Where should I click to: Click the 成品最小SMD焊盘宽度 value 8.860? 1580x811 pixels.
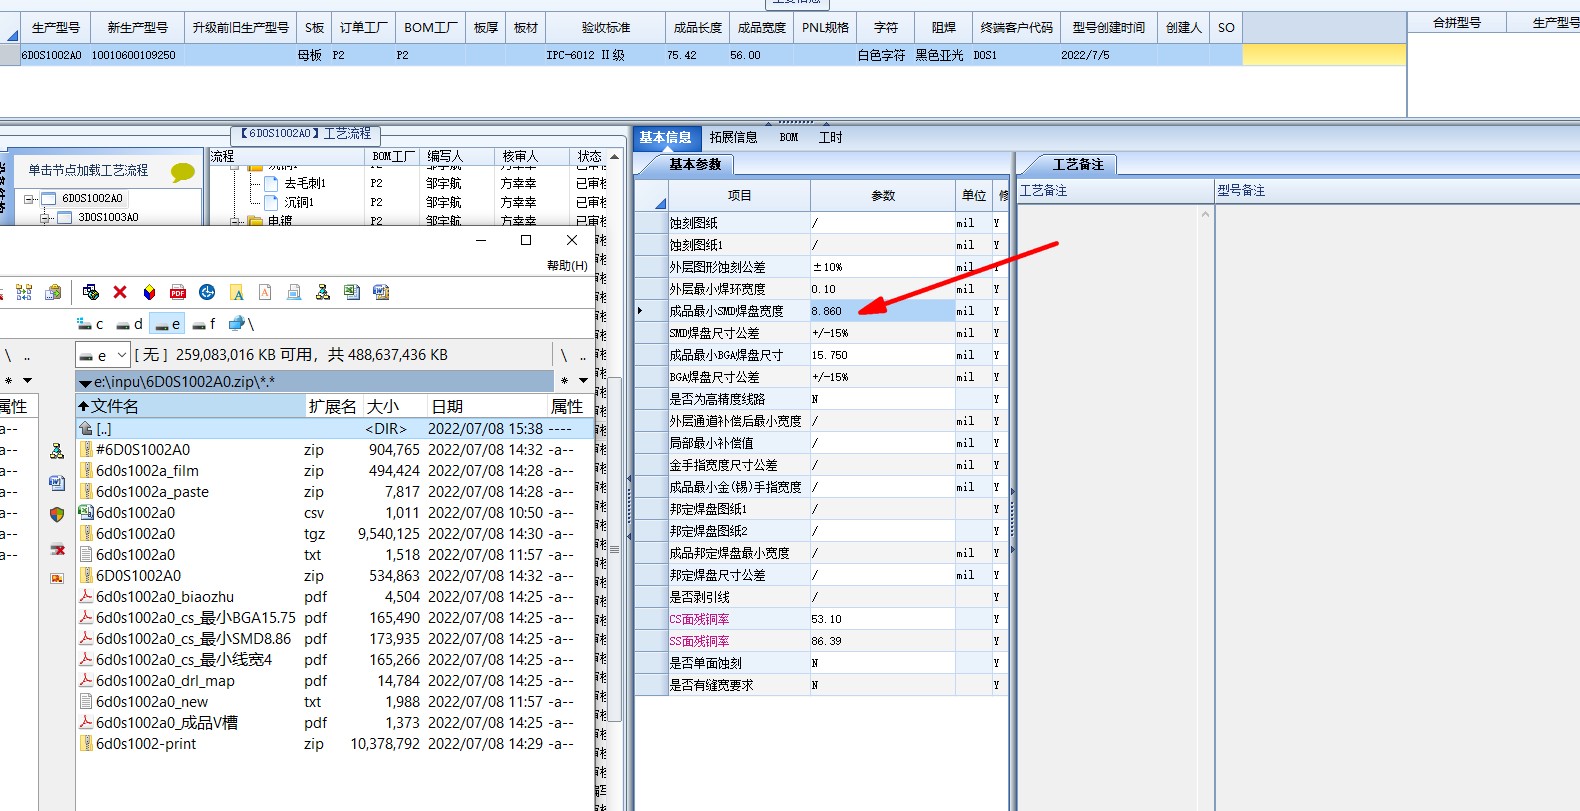click(882, 311)
